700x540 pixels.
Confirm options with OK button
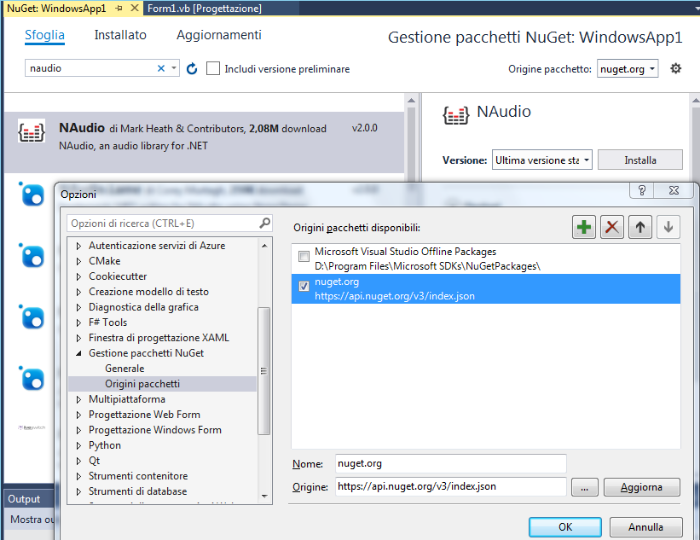point(565,527)
